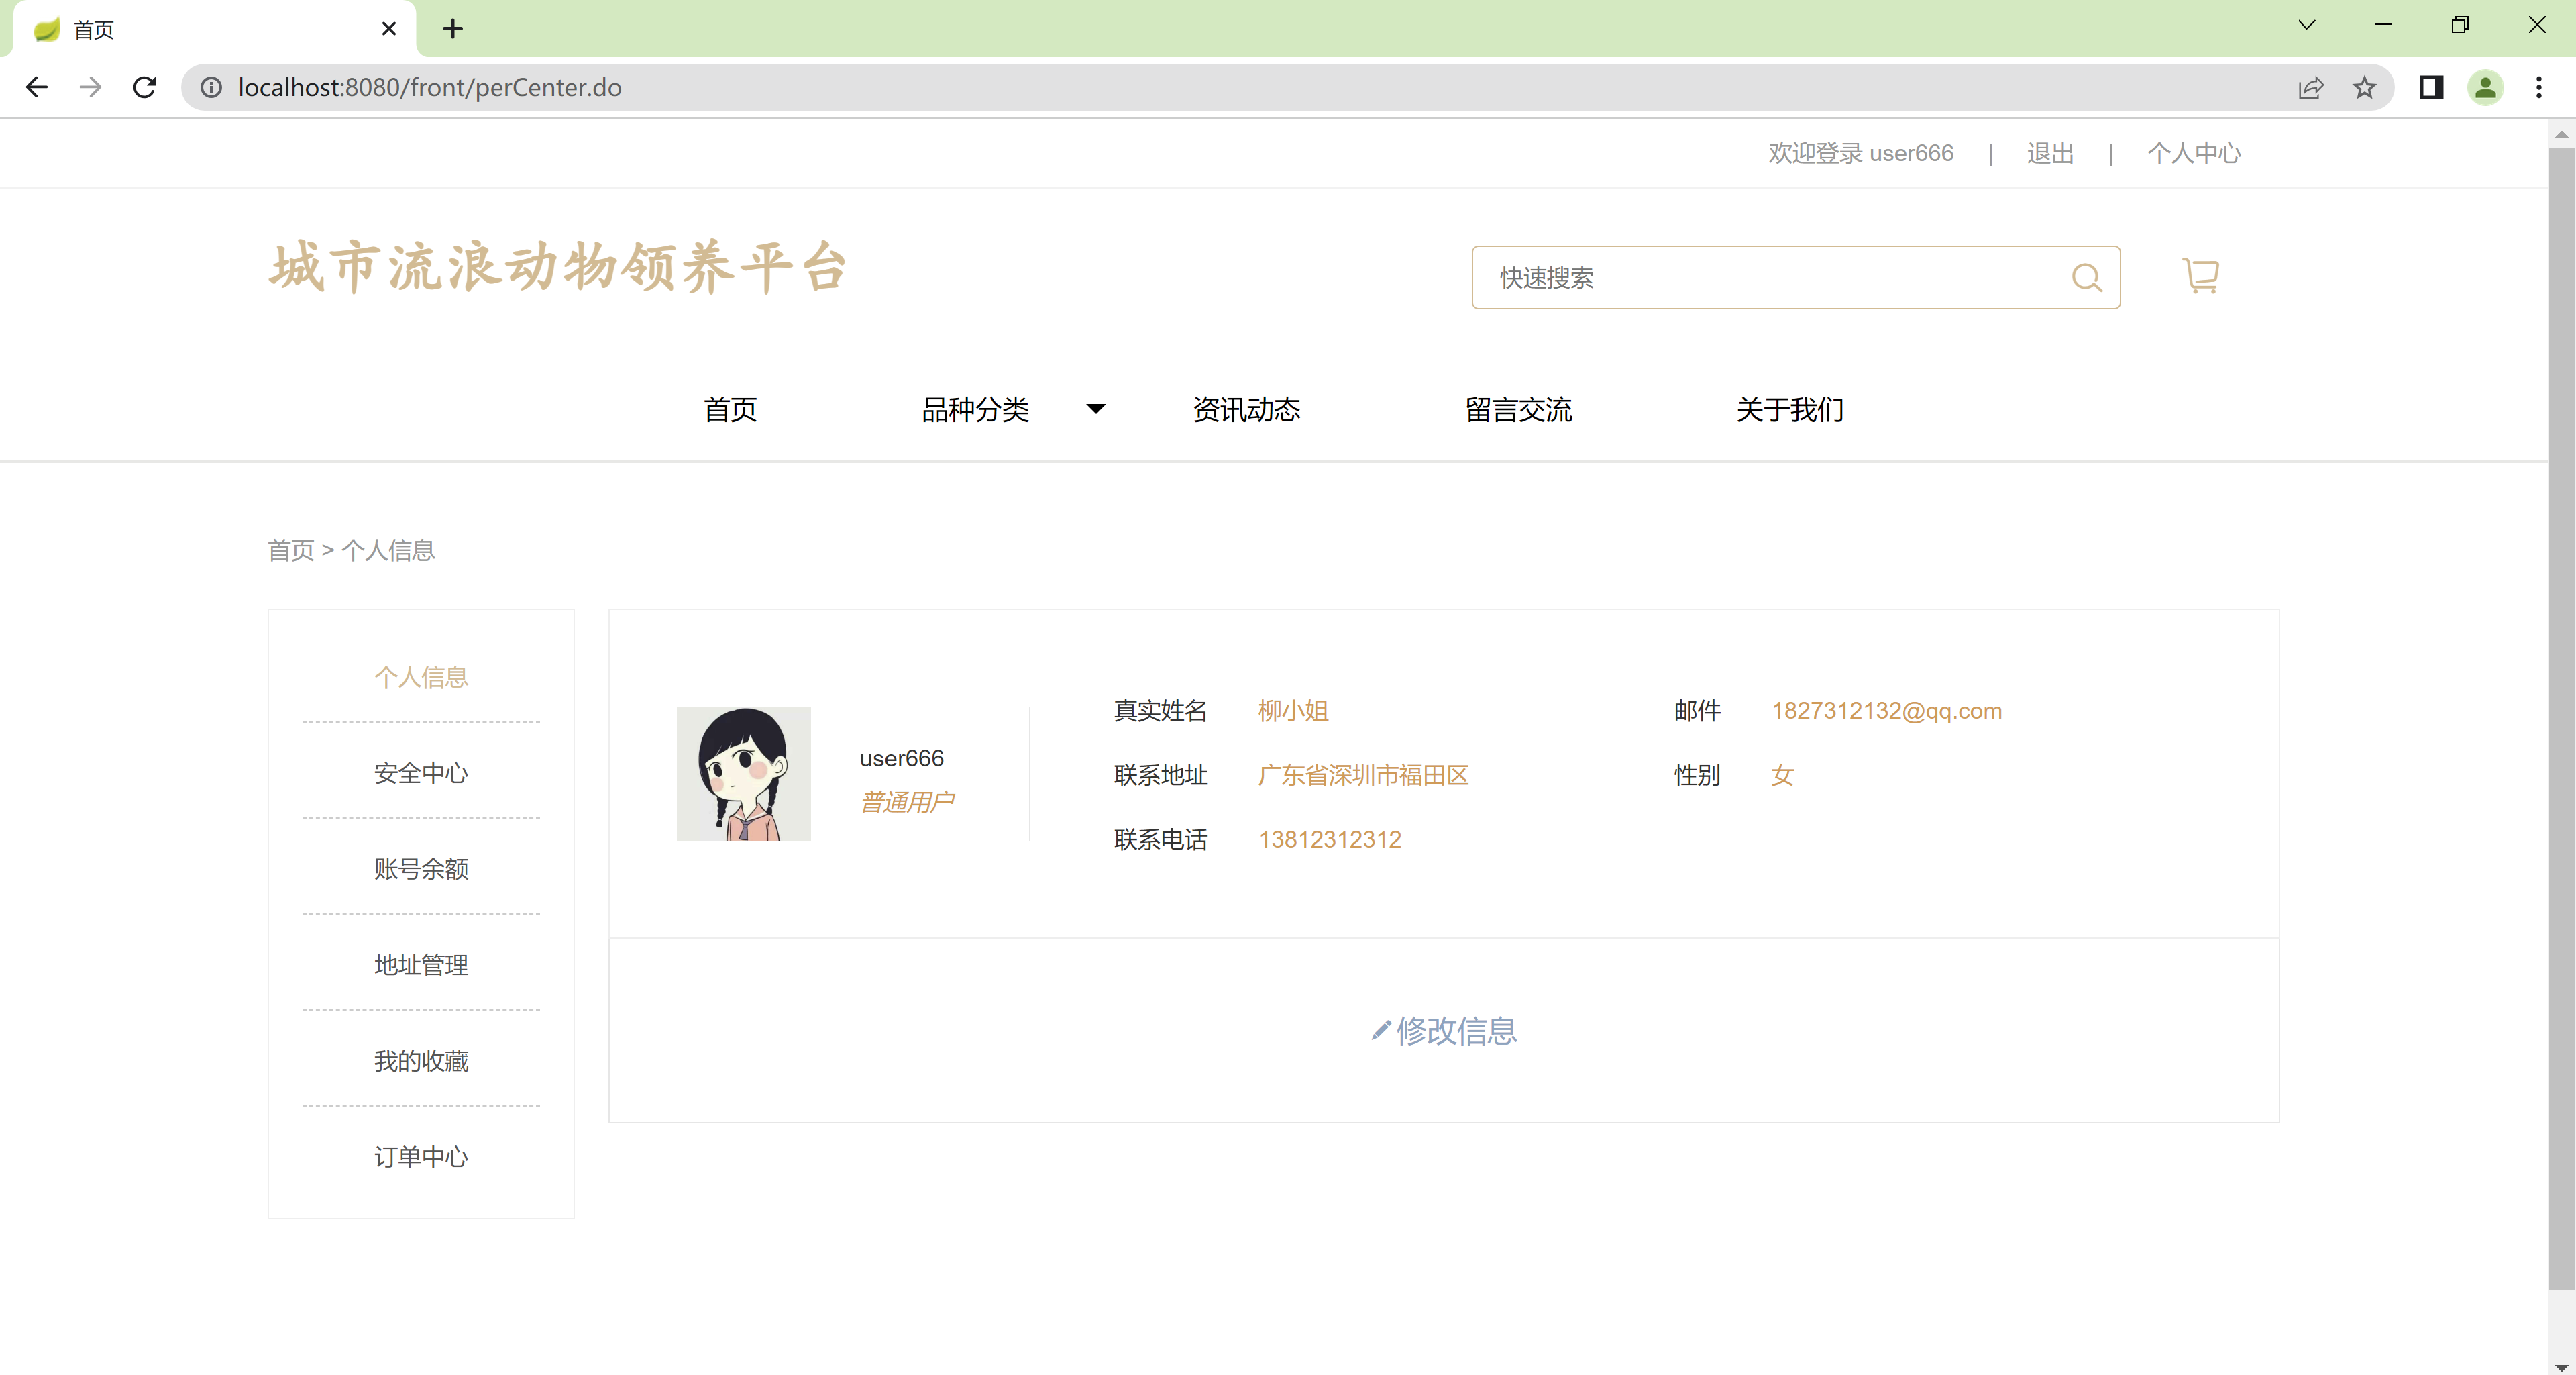This screenshot has width=2576, height=1375.
Task: Open browser side panel icon
Action: coord(2431,88)
